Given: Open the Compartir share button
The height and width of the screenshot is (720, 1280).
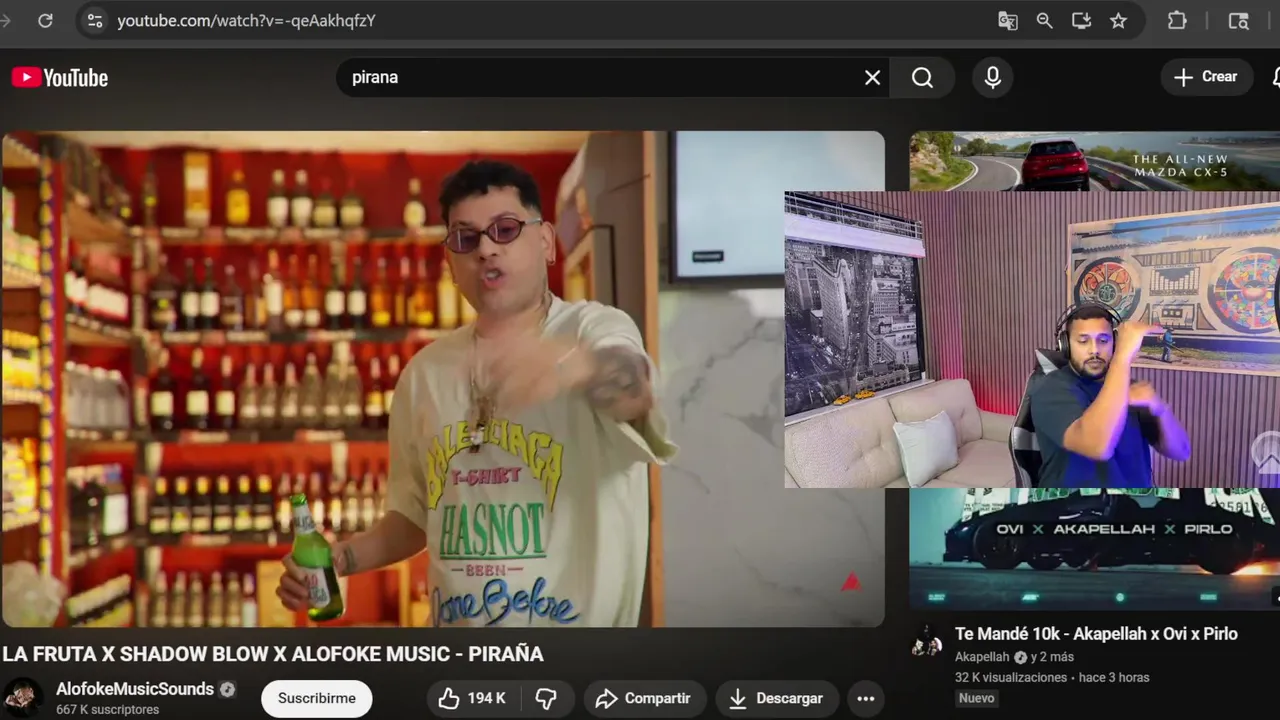Looking at the screenshot, I should point(644,698).
